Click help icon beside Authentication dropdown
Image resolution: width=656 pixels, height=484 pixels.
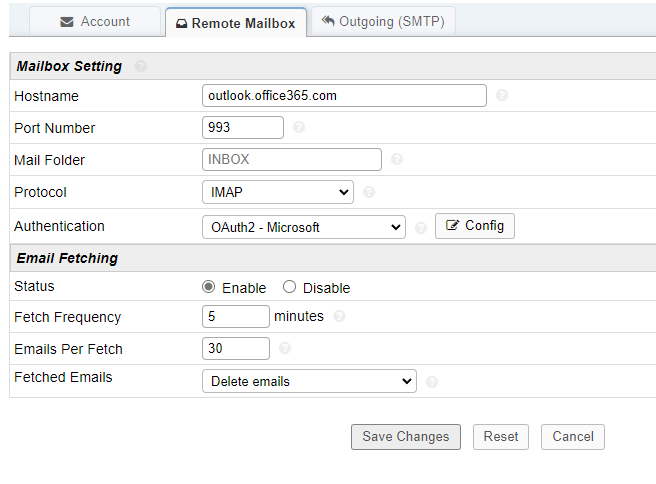pos(421,228)
